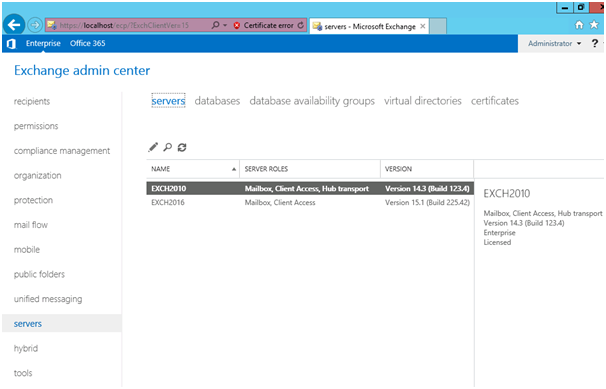This screenshot has width=606, height=389.
Task: Click 'Version 14.3 (Build 123.4)' table cell
Action: click(427, 189)
